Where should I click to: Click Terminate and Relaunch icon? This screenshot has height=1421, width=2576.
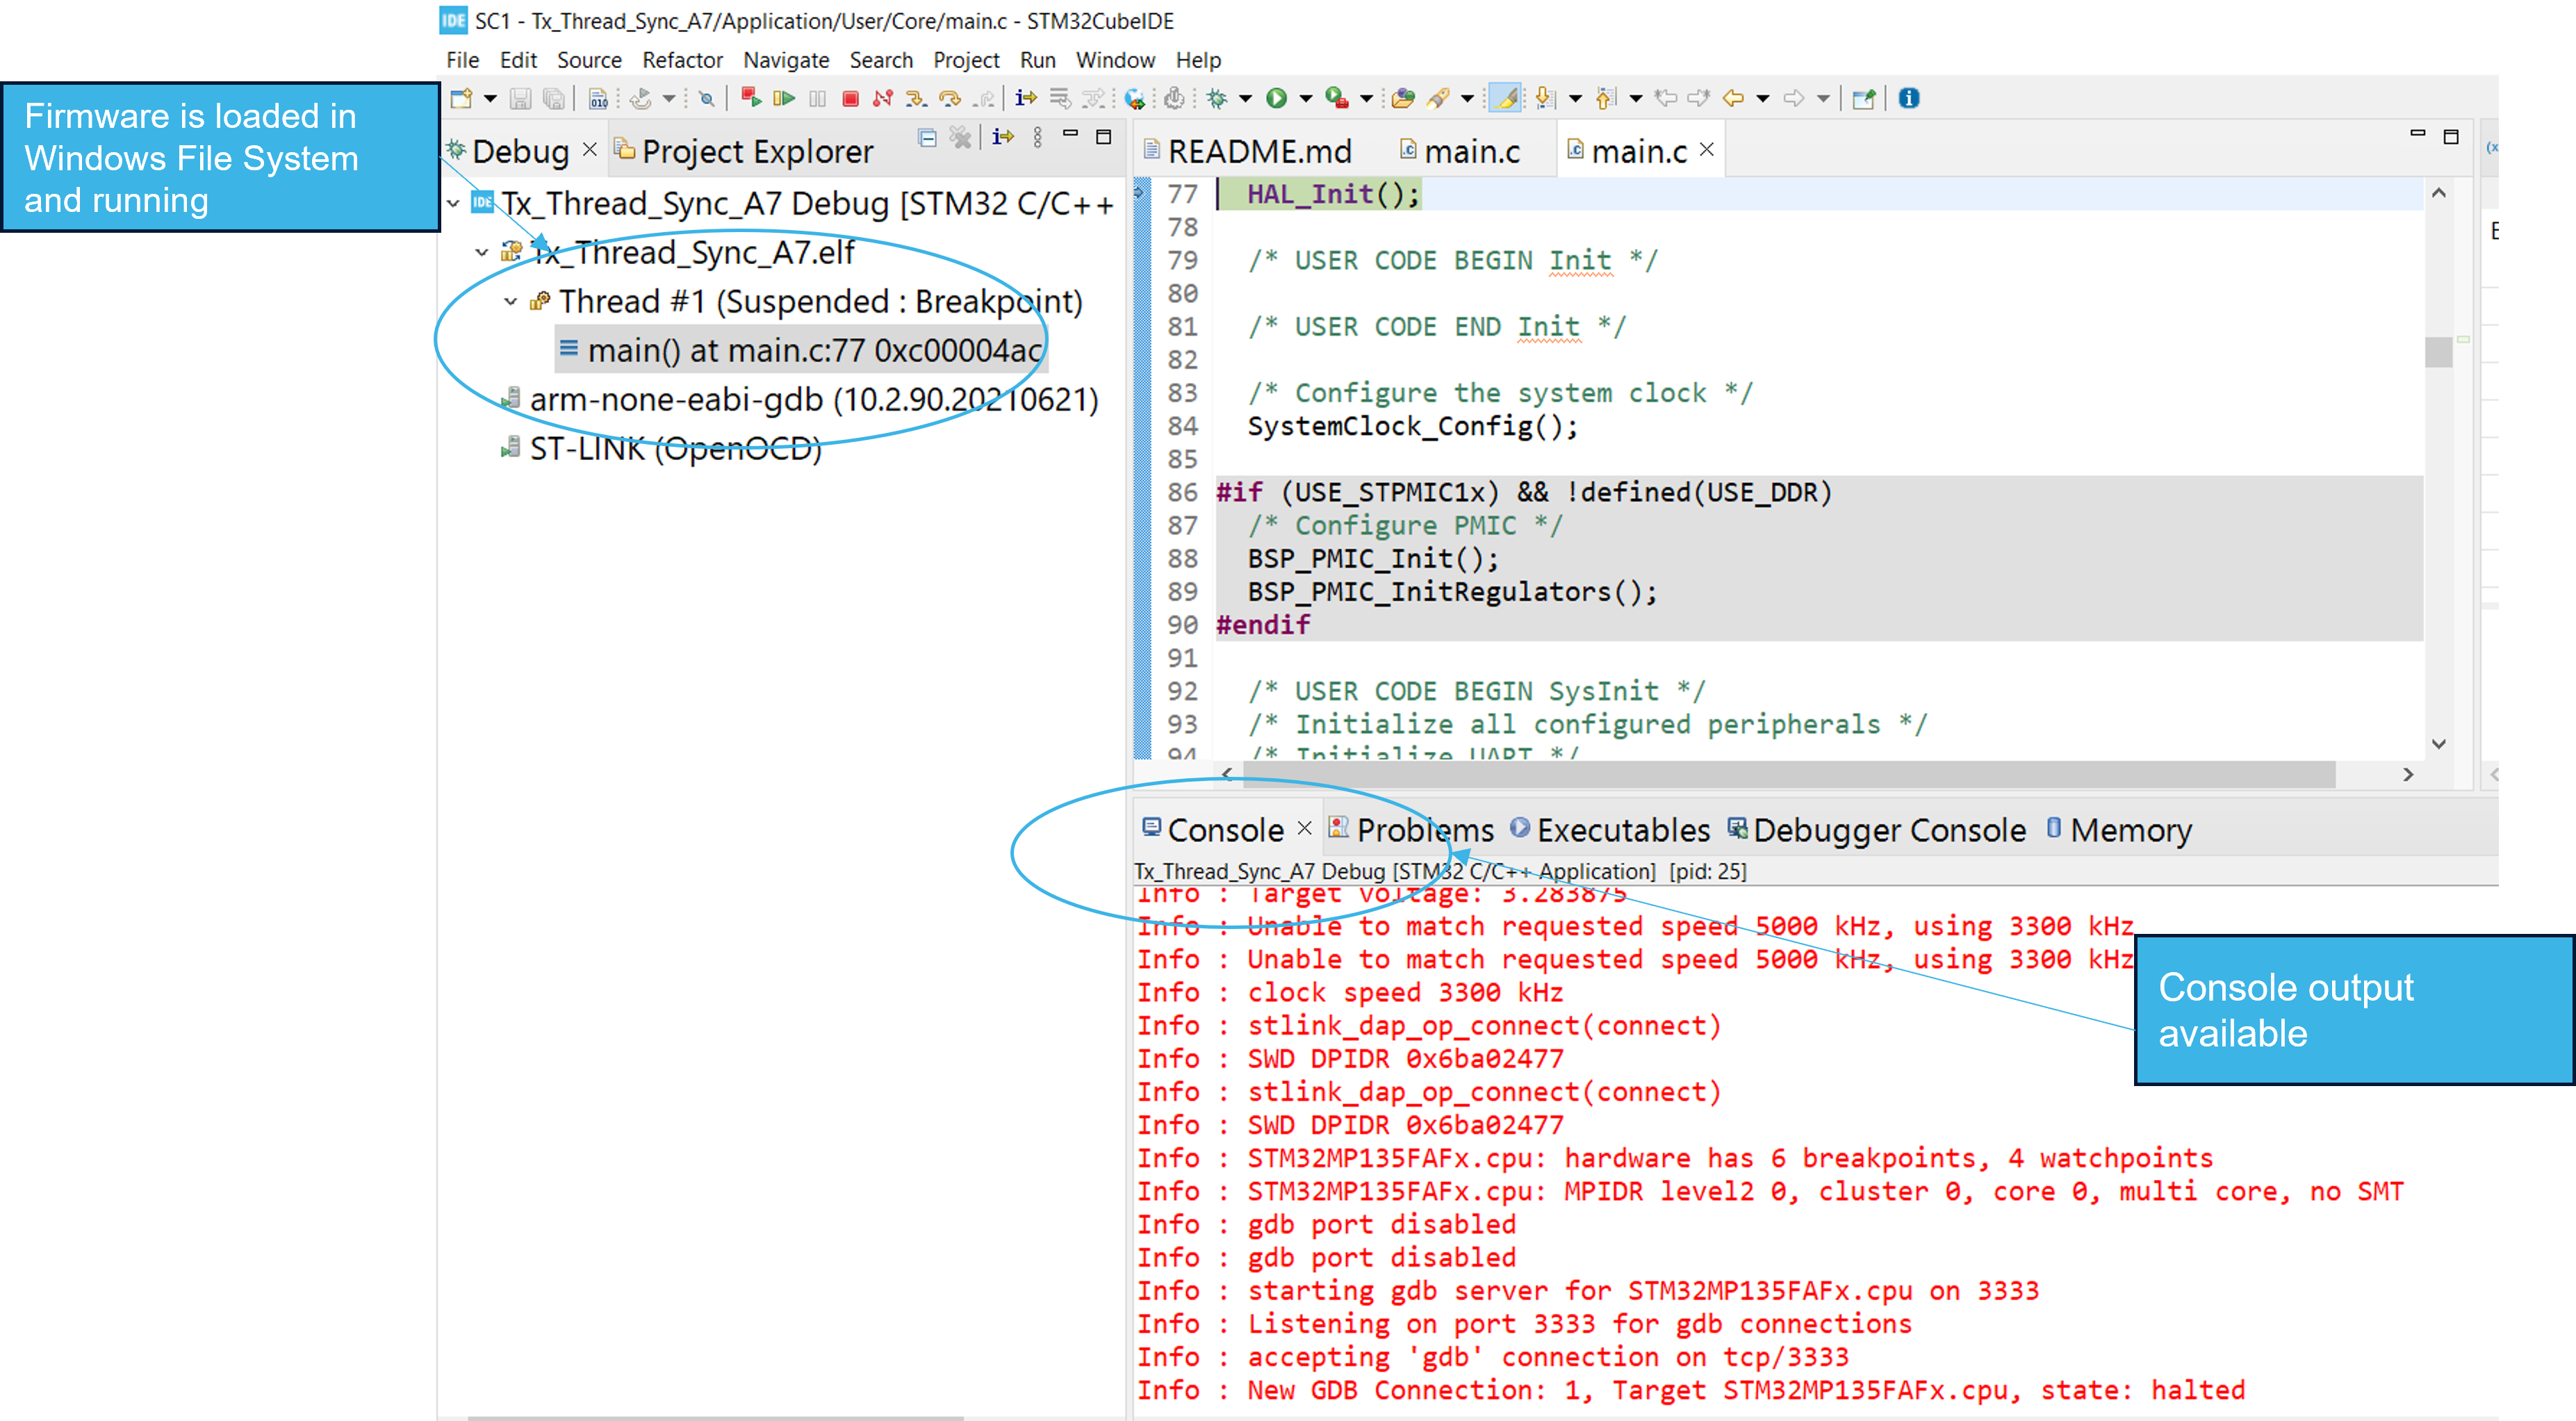751,98
